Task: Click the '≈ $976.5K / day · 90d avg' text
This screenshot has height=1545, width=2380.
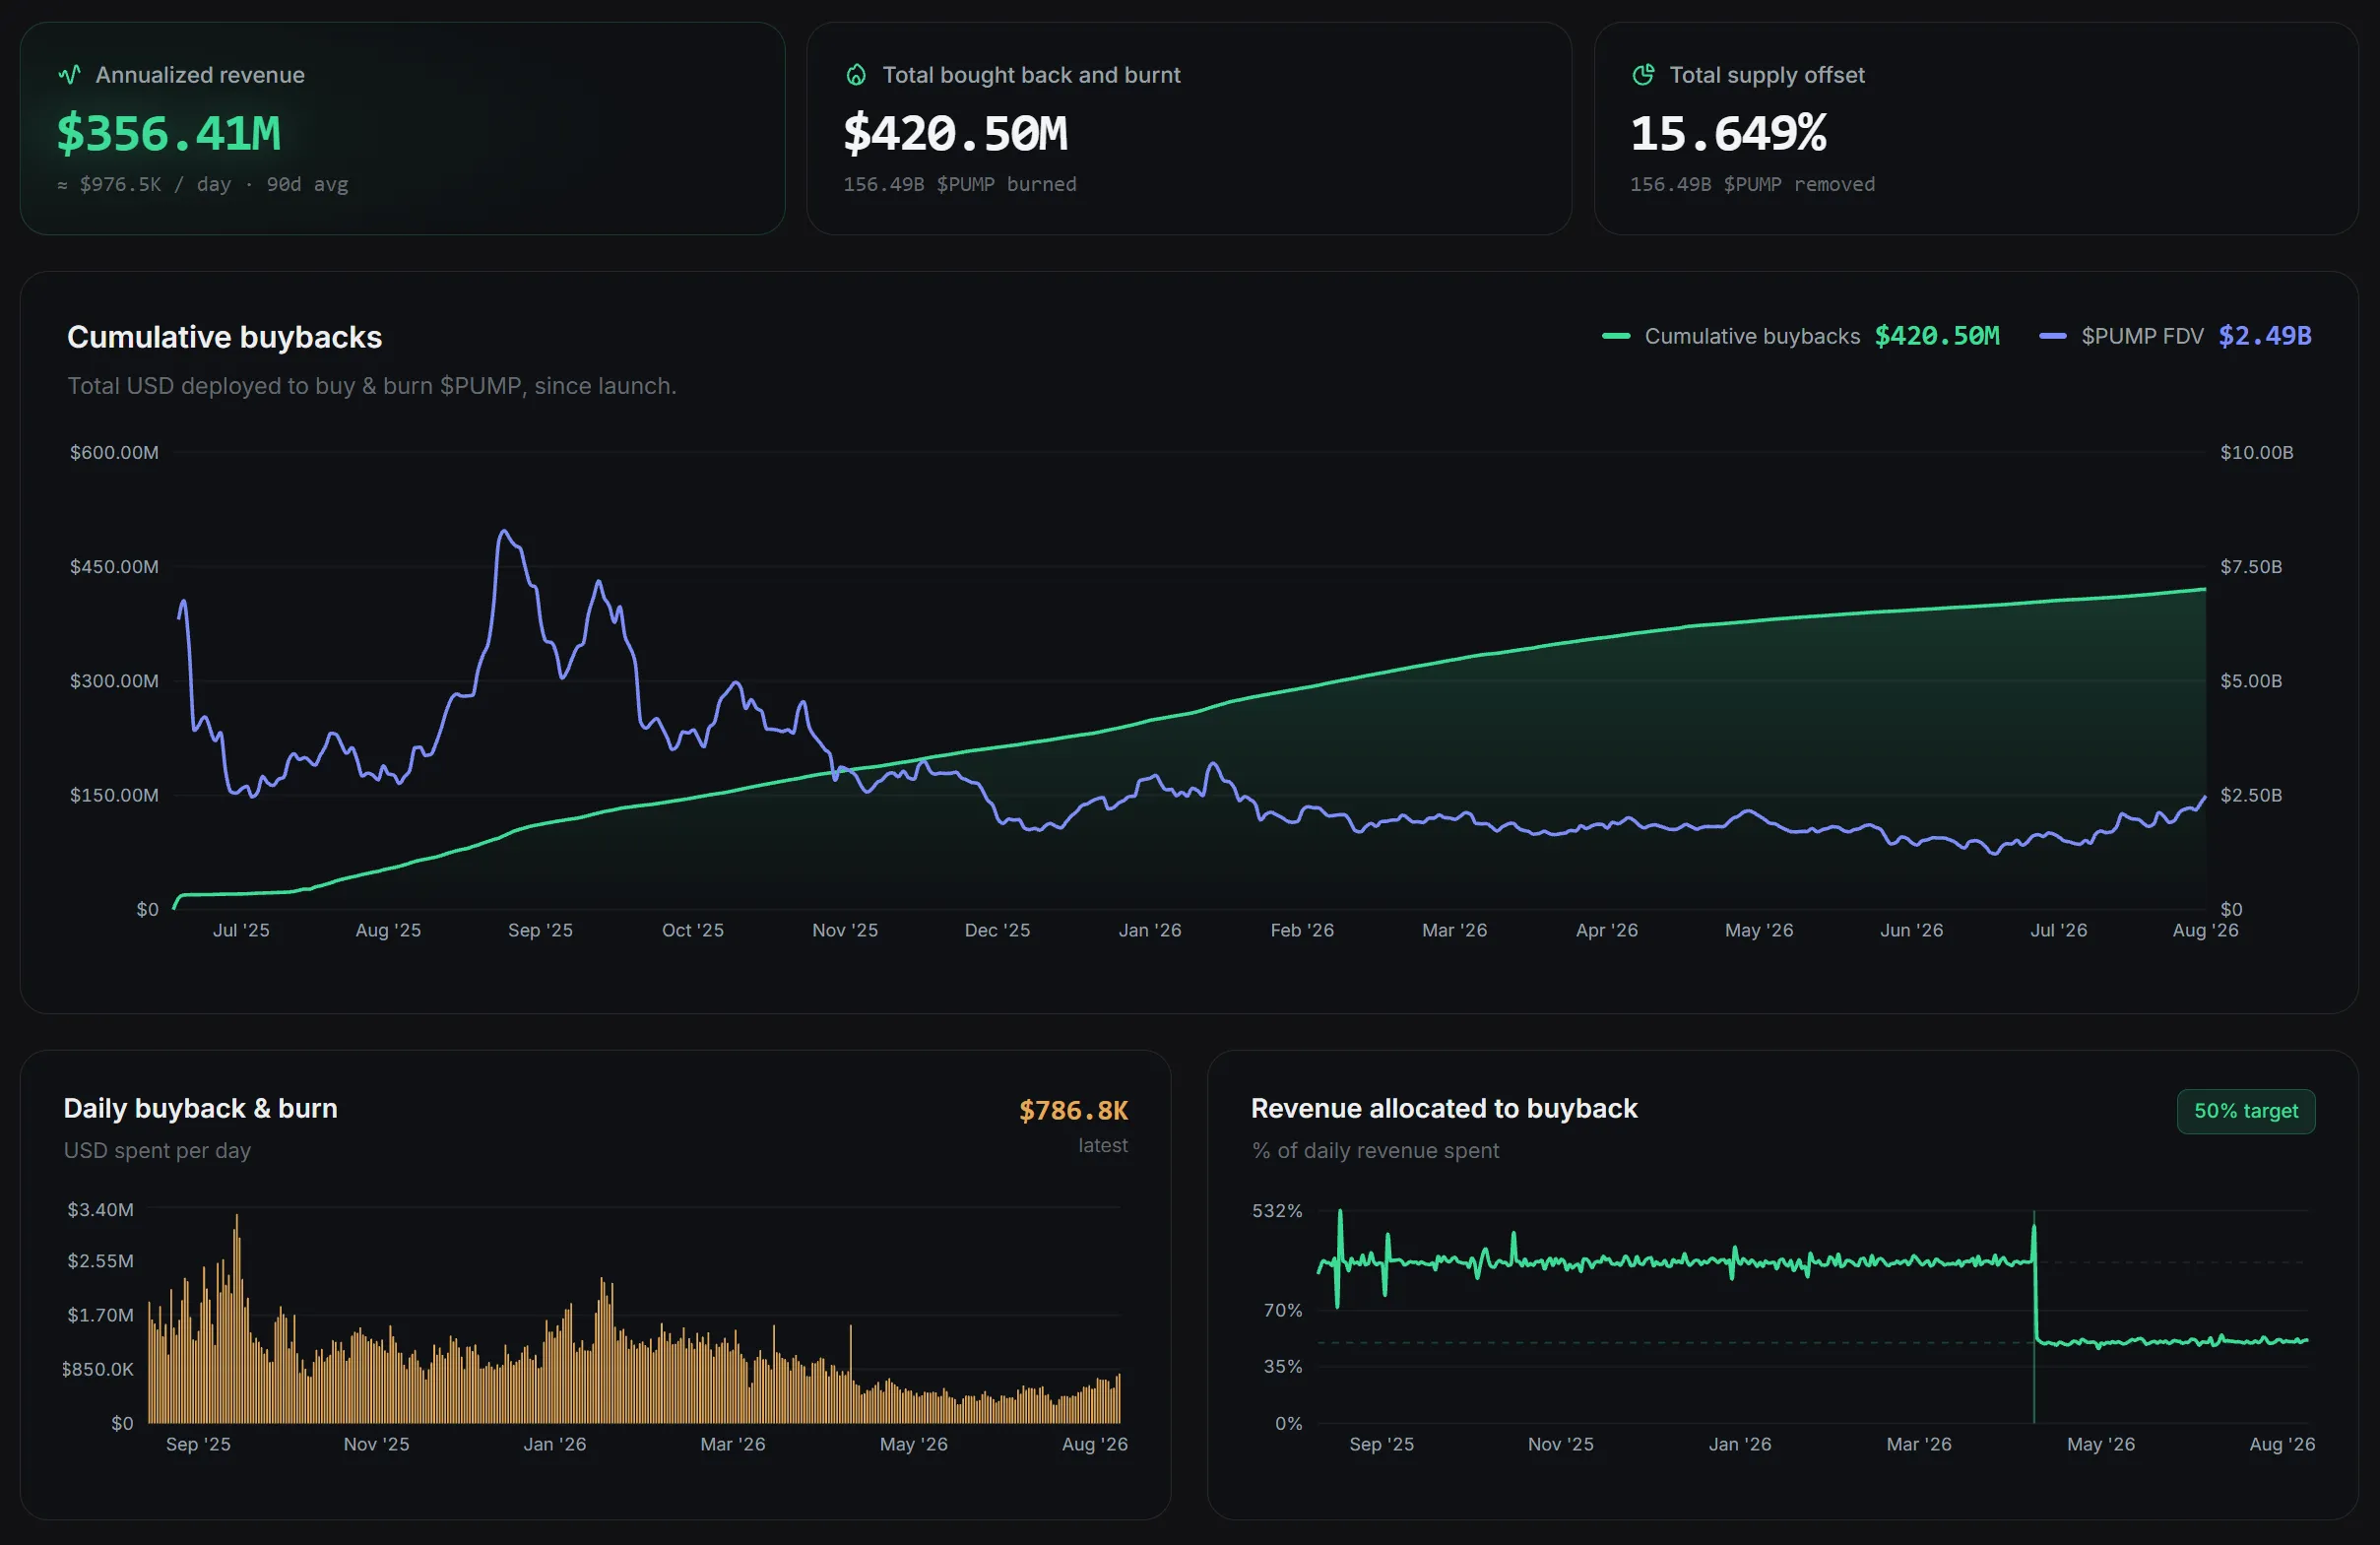Action: point(203,184)
